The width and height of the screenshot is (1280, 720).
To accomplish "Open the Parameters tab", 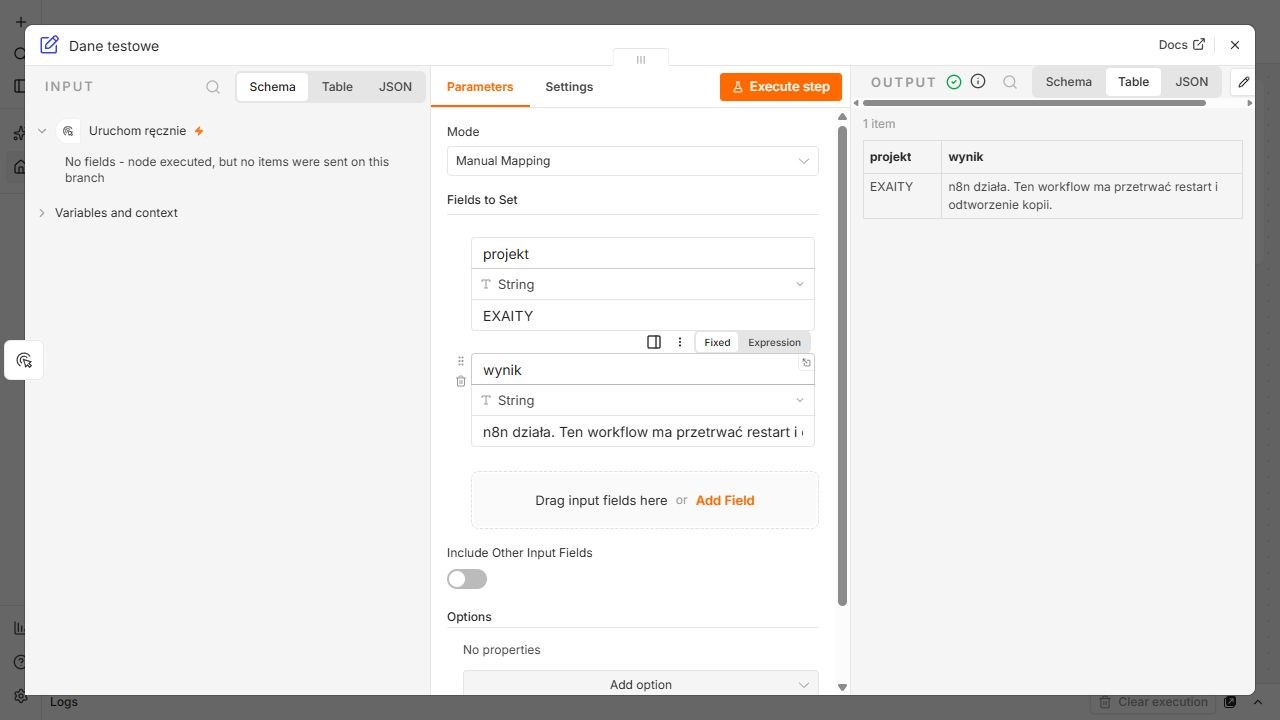I will pos(480,87).
